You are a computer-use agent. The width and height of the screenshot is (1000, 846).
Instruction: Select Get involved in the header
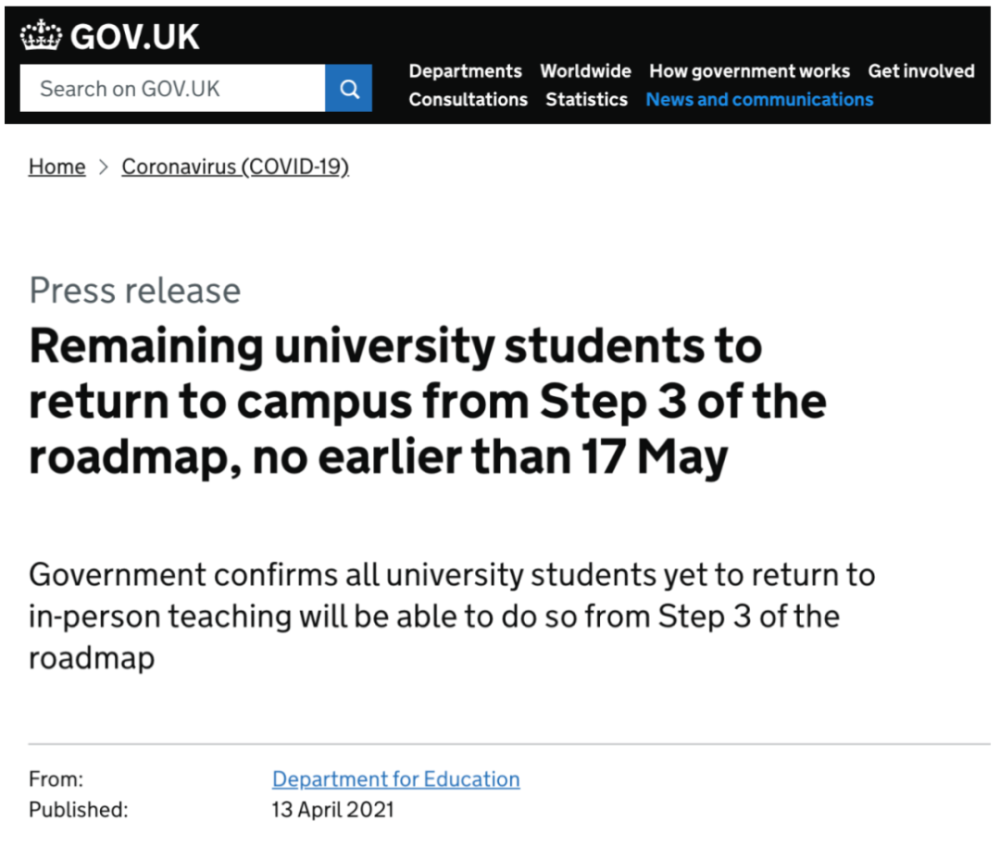[921, 71]
